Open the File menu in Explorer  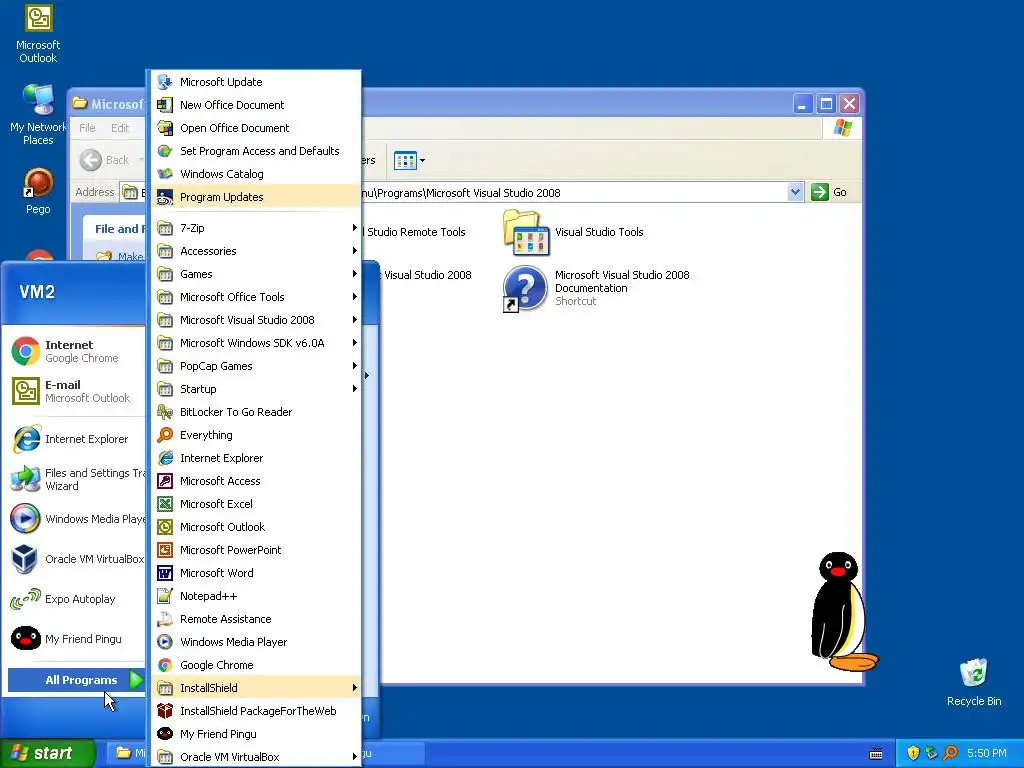87,128
